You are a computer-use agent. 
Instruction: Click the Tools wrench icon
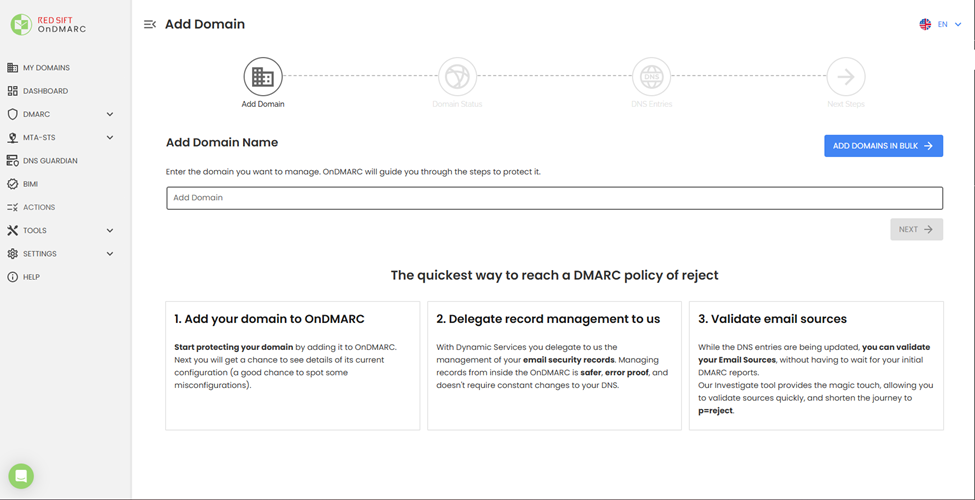pos(12,231)
